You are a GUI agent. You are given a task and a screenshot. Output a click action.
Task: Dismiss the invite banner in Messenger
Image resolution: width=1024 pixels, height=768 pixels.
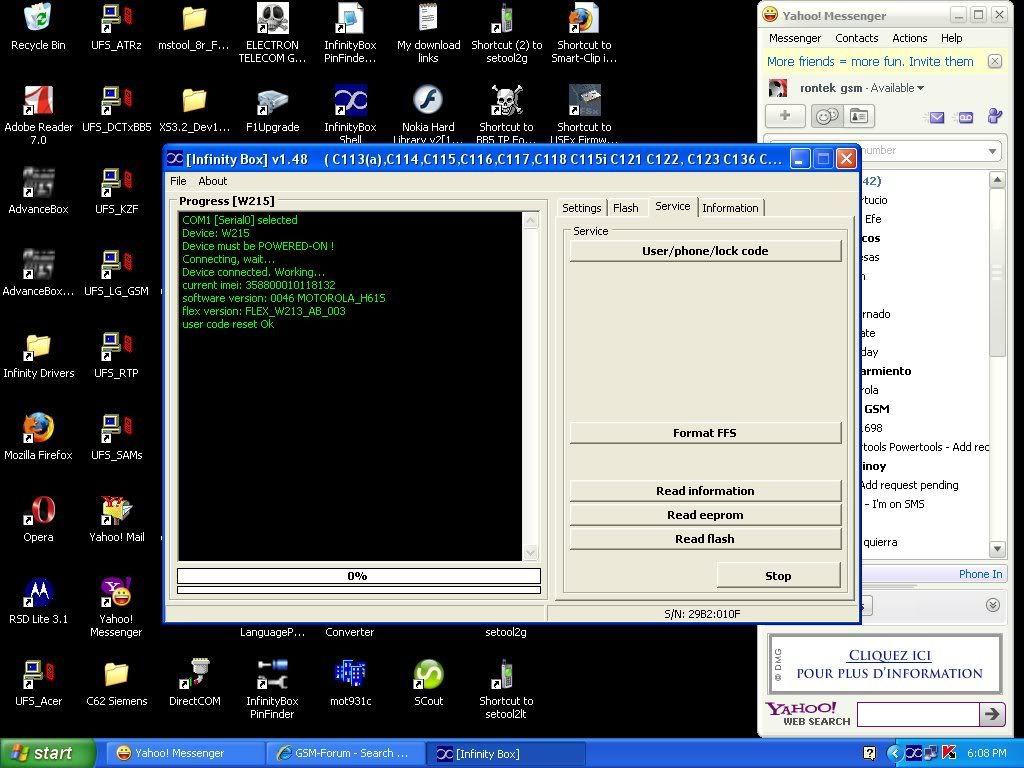(994, 61)
